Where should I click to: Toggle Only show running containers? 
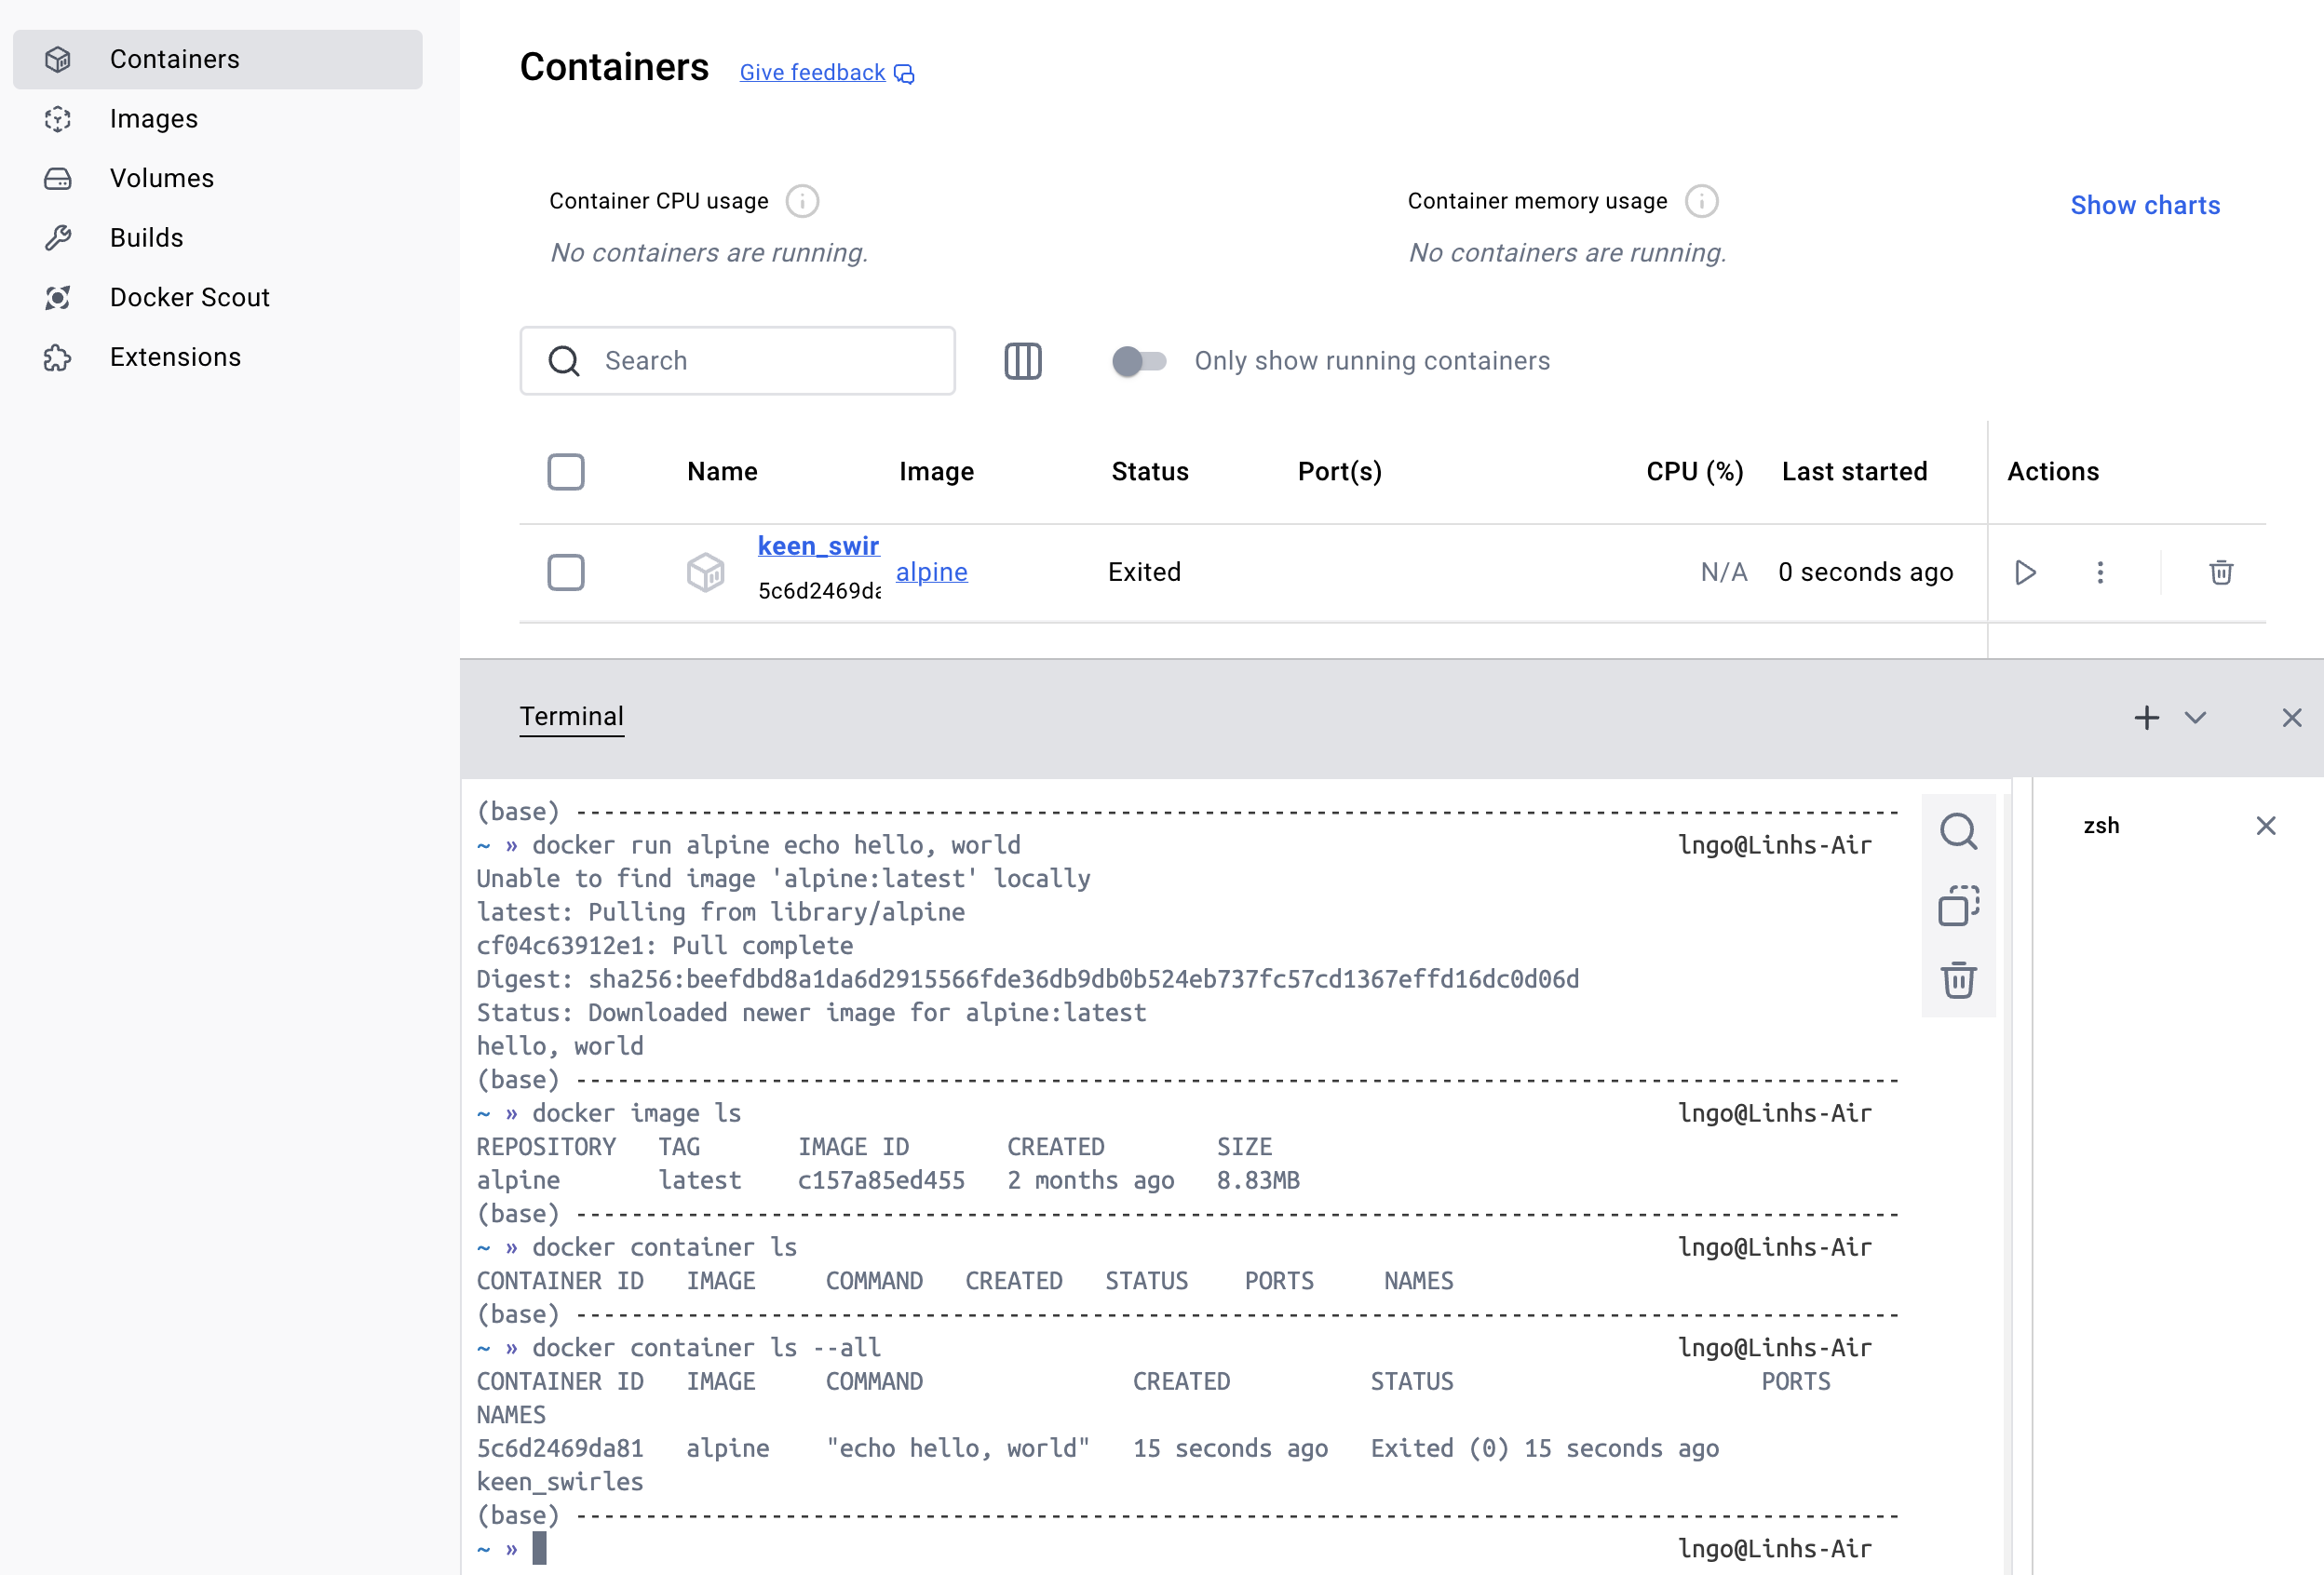click(x=1139, y=361)
